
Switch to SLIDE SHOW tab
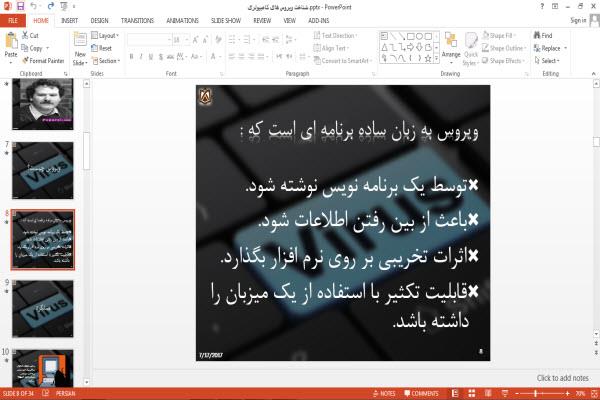pyautogui.click(x=226, y=21)
